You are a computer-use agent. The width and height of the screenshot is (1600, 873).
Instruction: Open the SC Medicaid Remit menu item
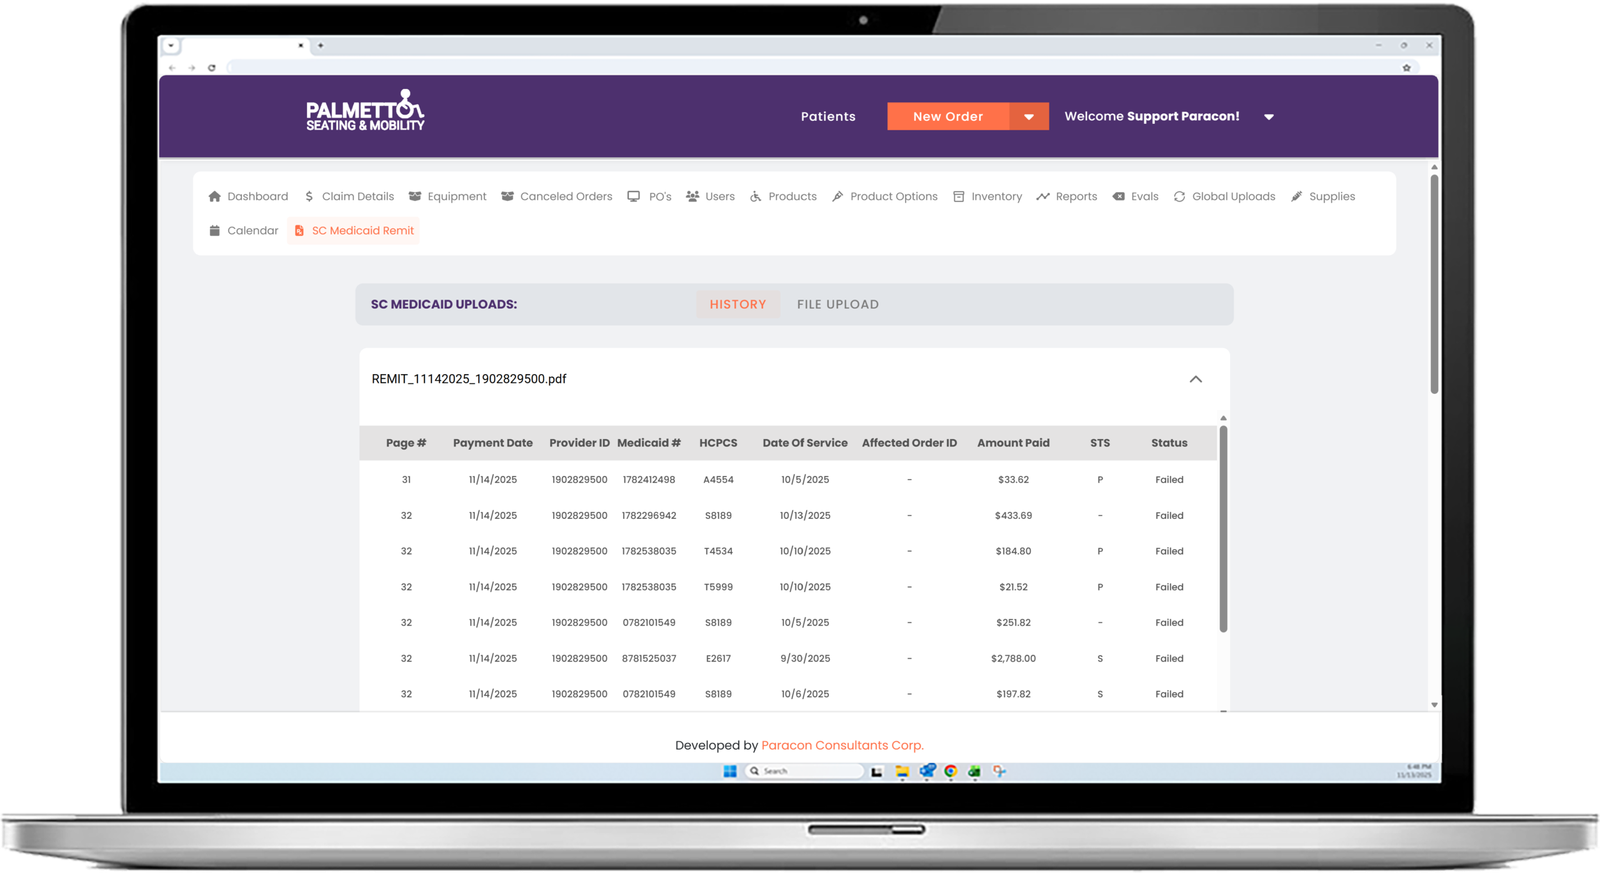pyautogui.click(x=354, y=231)
